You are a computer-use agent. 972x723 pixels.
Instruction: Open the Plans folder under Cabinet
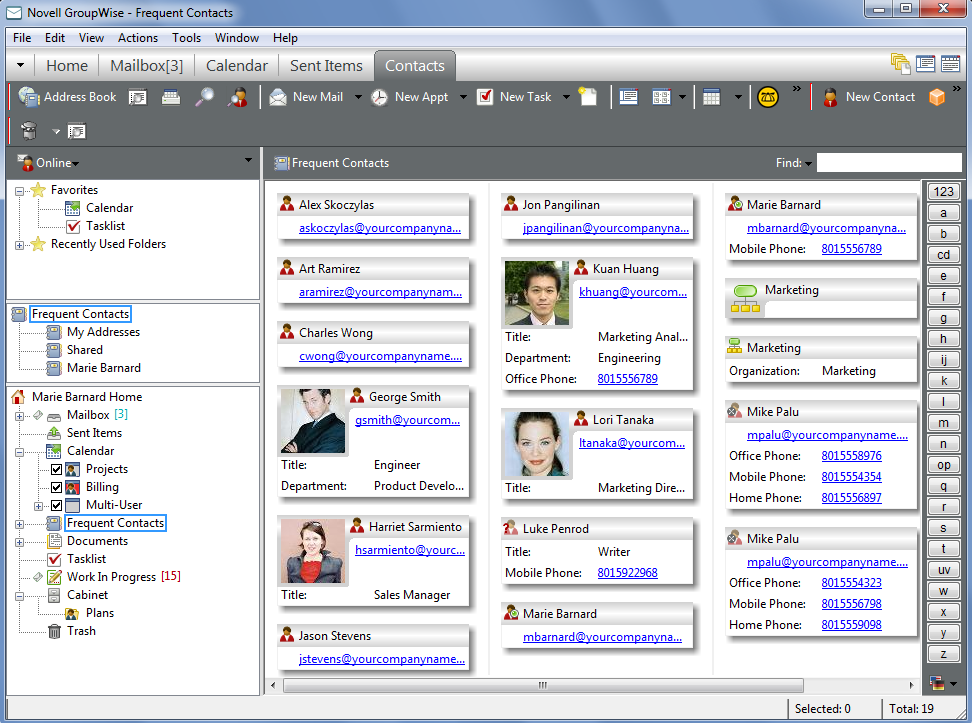[100, 613]
